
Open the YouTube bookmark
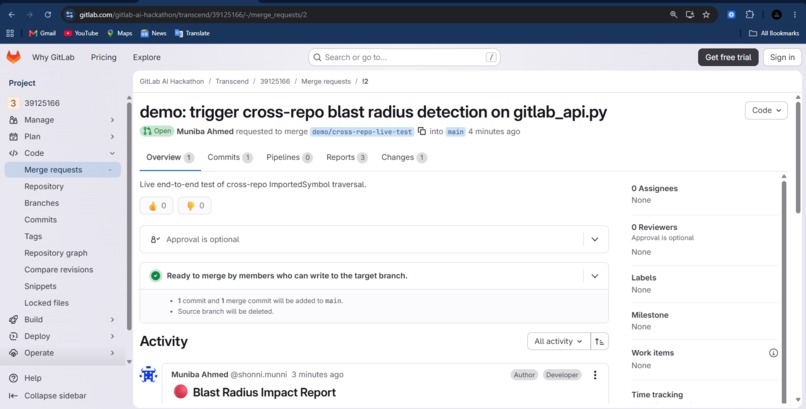click(81, 33)
